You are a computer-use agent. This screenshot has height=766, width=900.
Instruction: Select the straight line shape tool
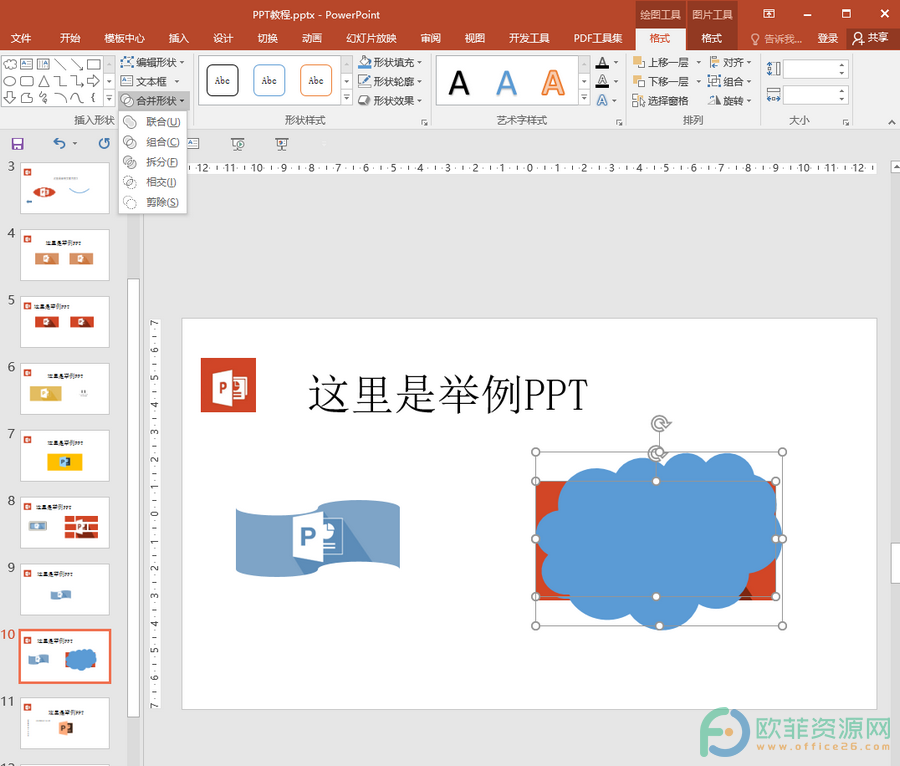pyautogui.click(x=60, y=64)
